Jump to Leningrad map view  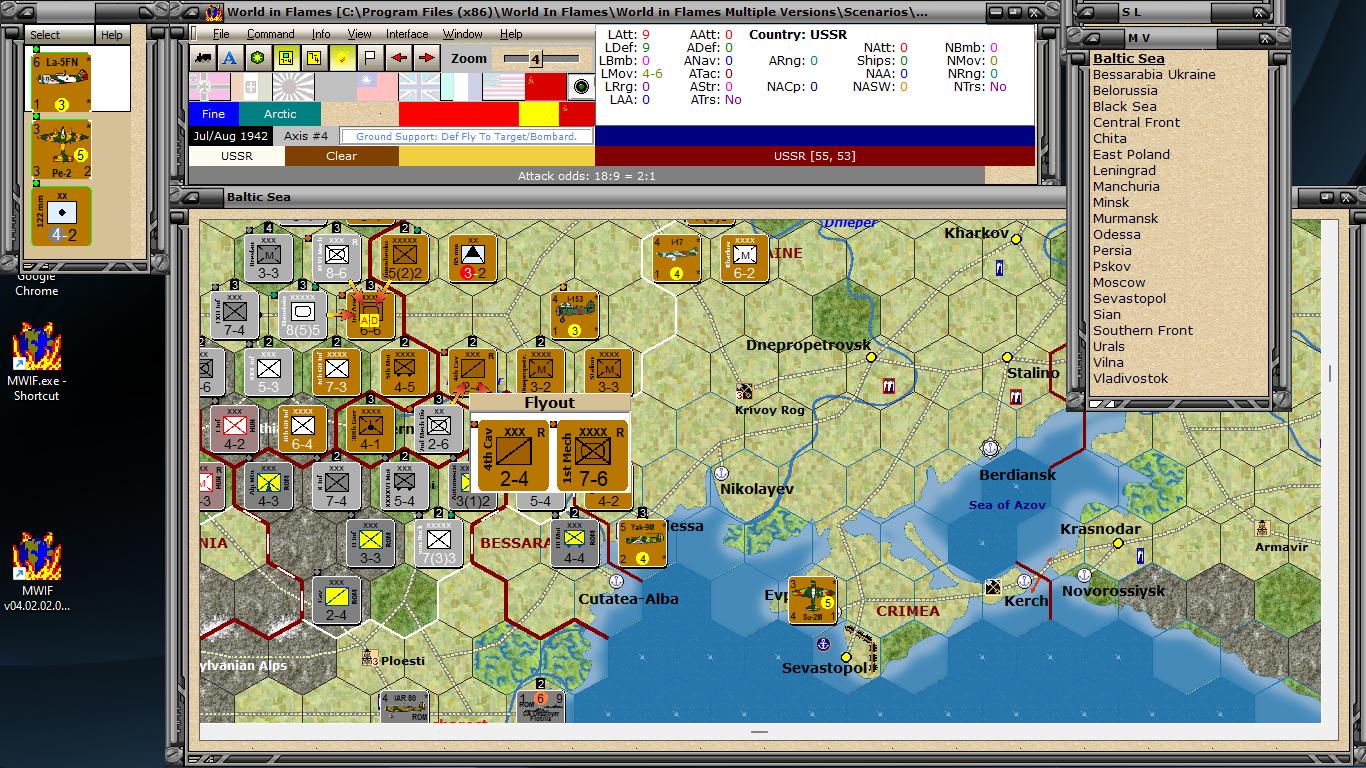coord(1126,171)
